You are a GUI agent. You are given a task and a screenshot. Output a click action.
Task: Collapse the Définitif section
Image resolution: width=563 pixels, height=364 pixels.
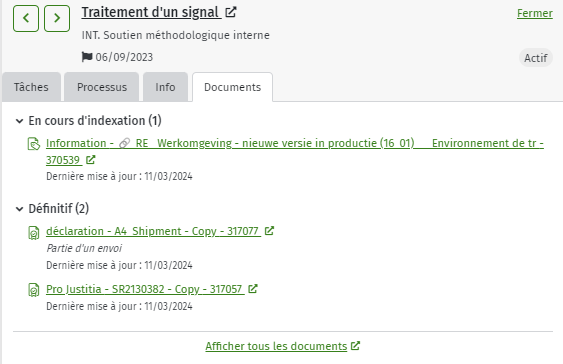[19, 209]
